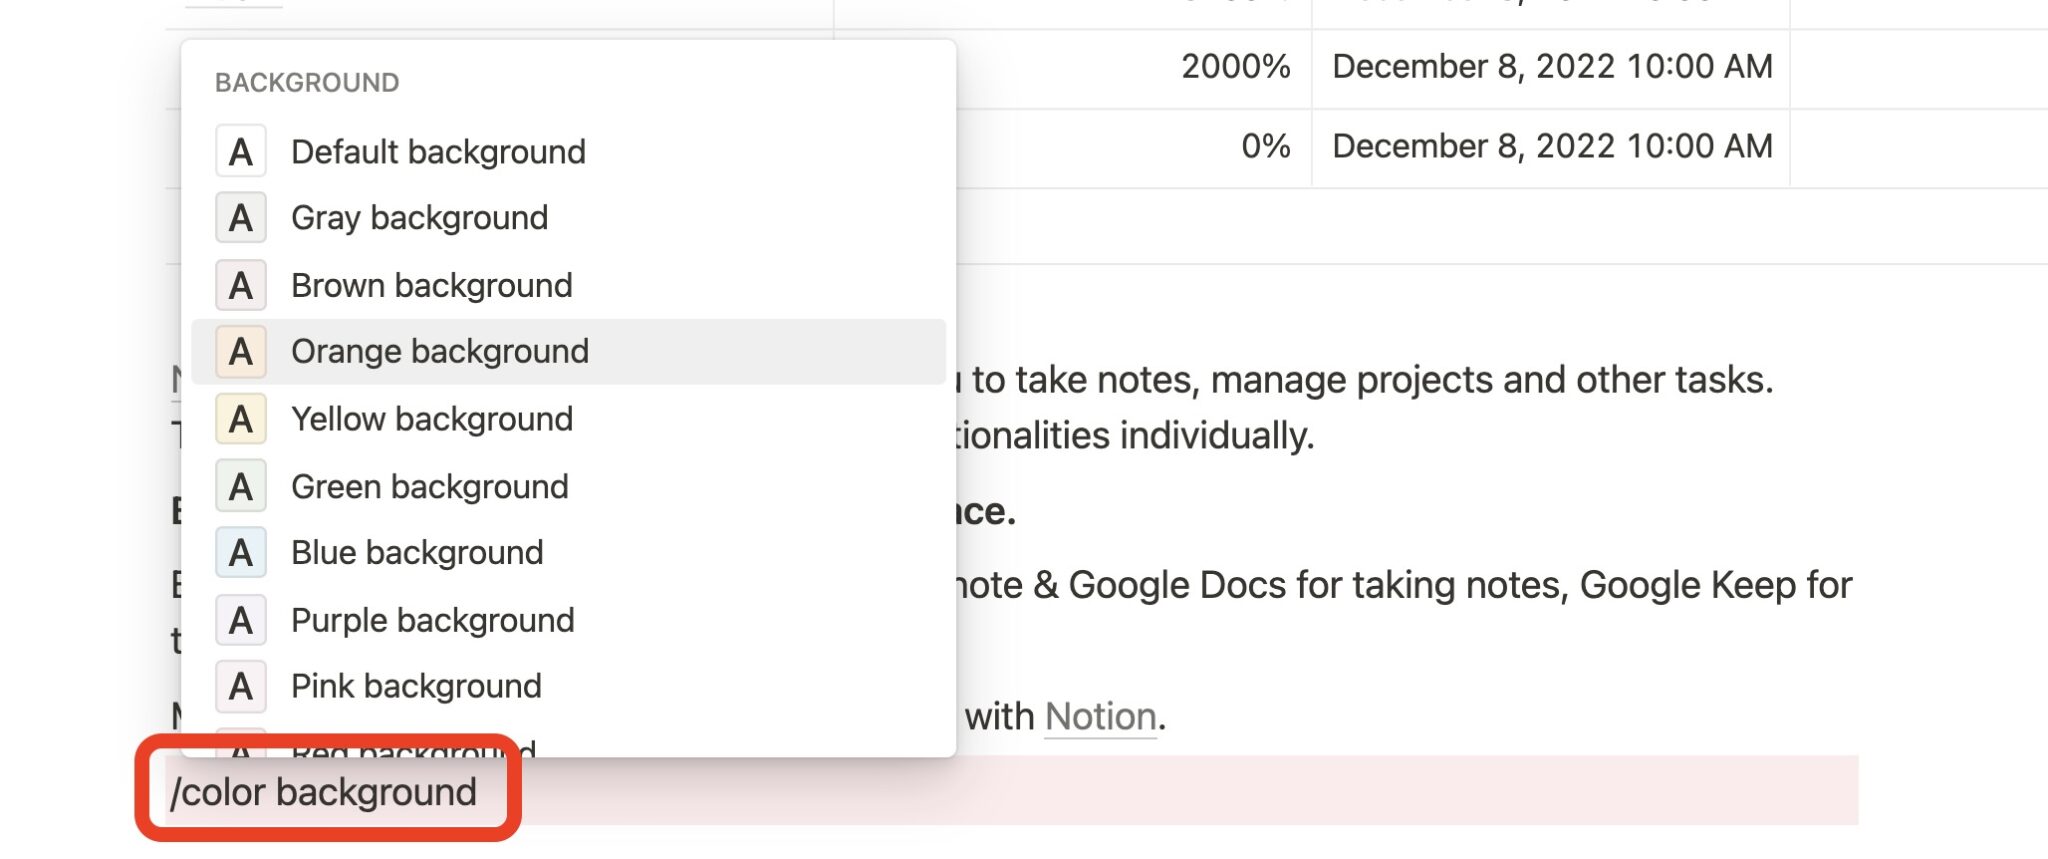Click the Pink background option

pyautogui.click(x=415, y=686)
